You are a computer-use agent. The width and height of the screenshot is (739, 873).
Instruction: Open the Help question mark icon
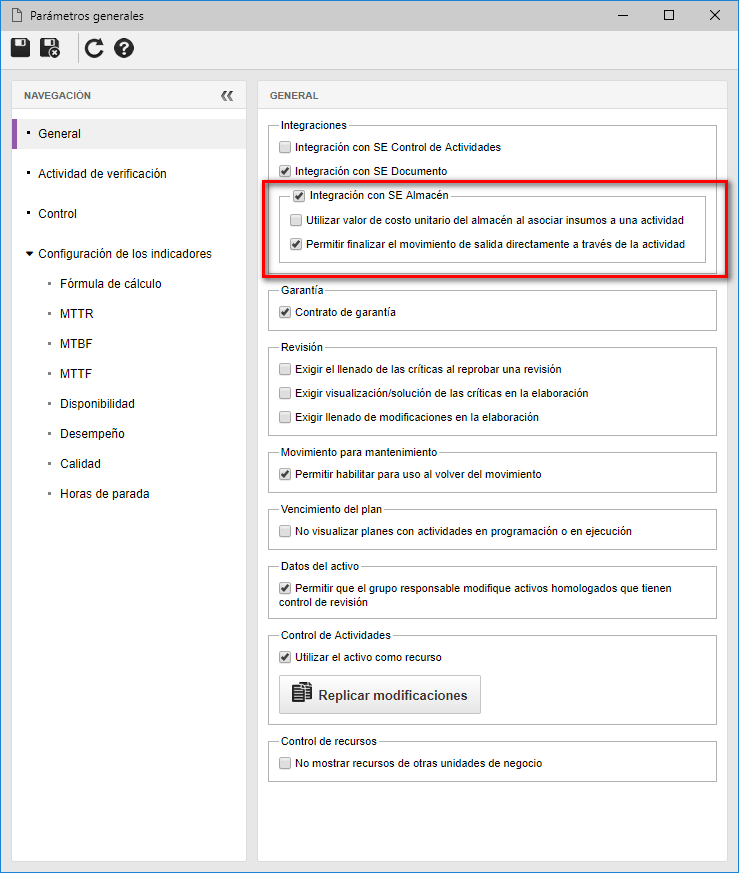pyautogui.click(x=124, y=48)
